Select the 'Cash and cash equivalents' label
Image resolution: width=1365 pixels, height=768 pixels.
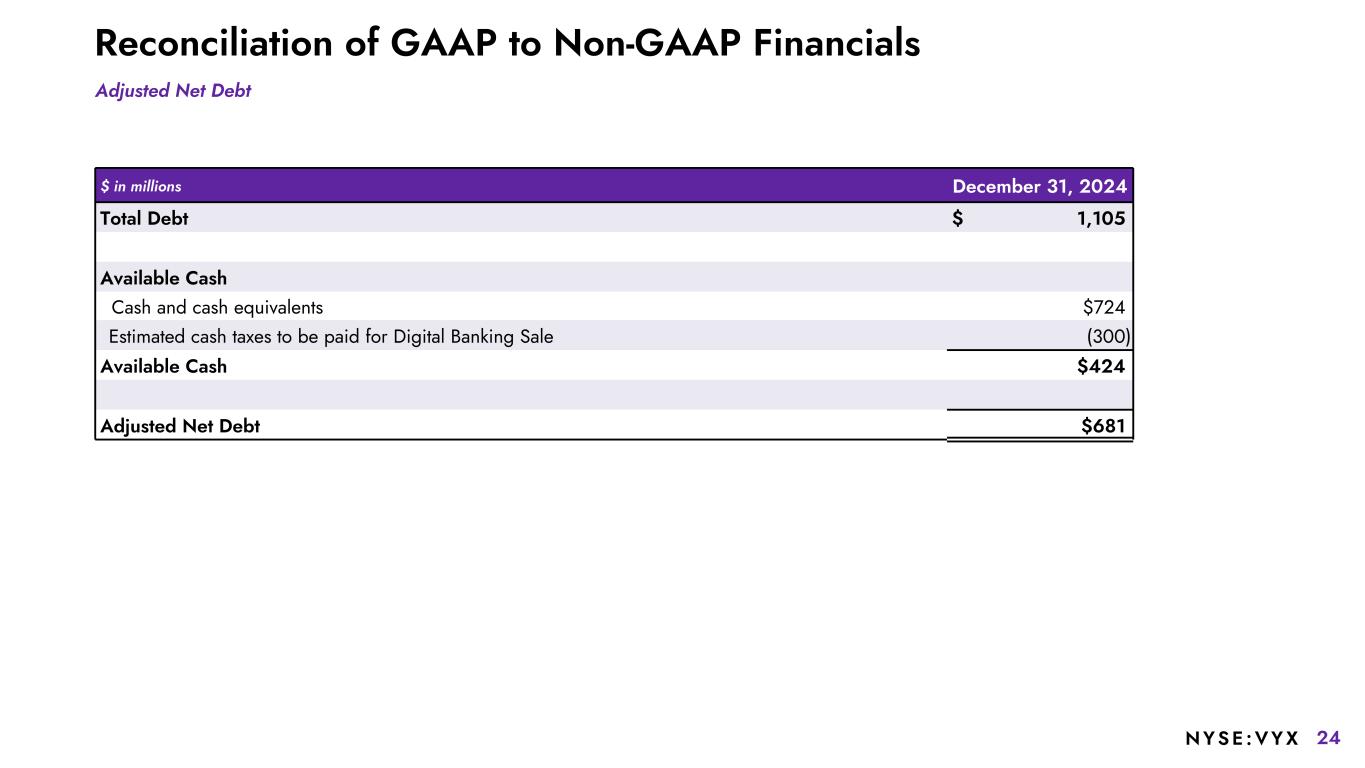(x=217, y=307)
